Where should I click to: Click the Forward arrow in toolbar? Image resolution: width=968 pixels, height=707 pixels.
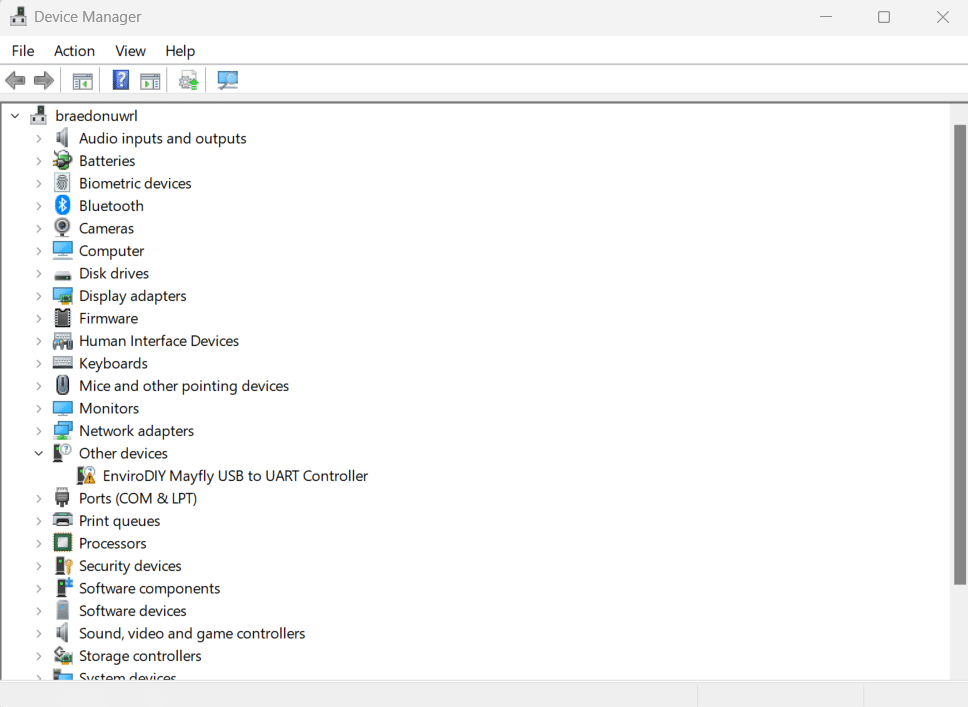[43, 80]
